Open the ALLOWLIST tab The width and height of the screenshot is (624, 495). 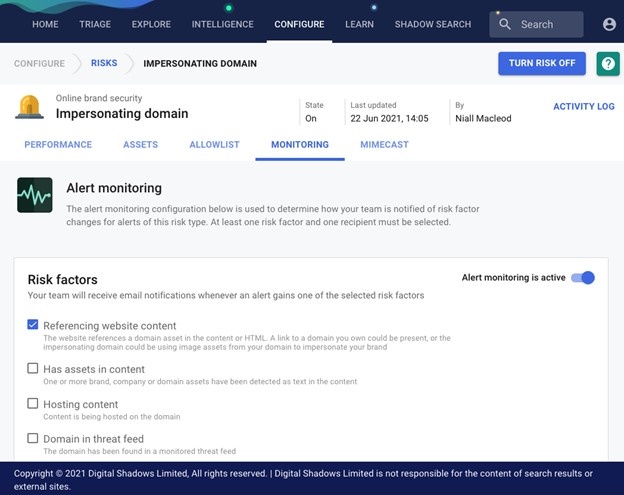[214, 144]
